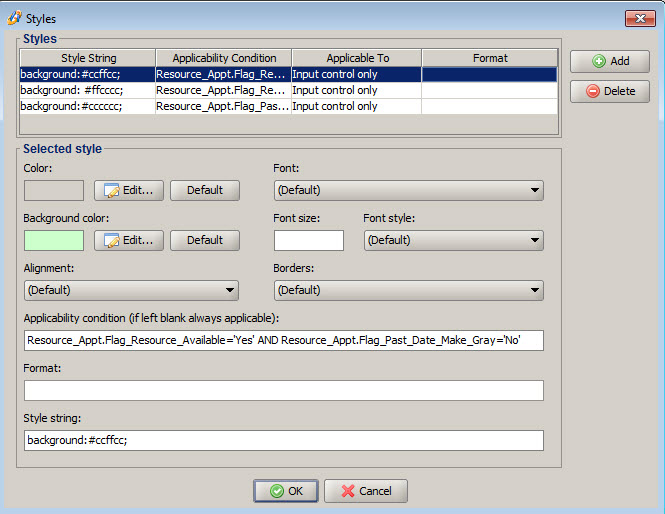665x514 pixels.
Task: Select the background: #ffcccc; style row
Action: click(288, 90)
